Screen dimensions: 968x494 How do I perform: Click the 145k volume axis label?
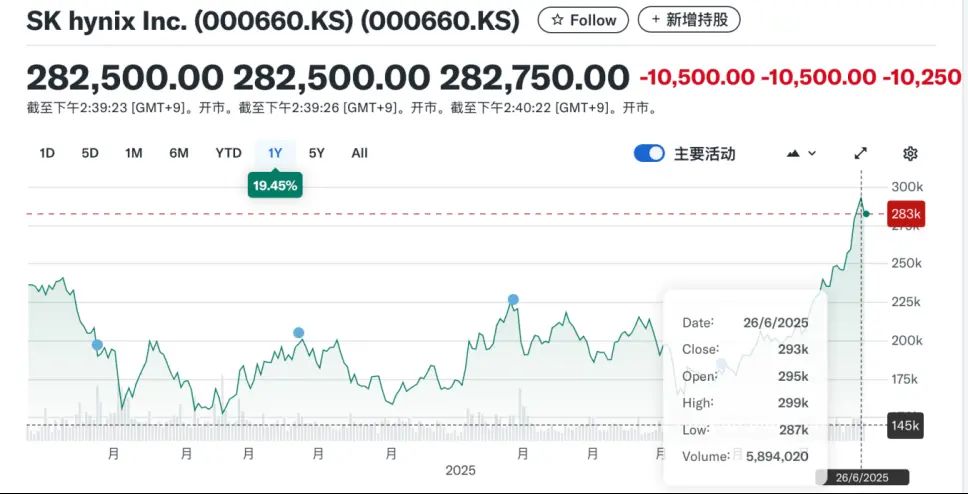click(906, 426)
